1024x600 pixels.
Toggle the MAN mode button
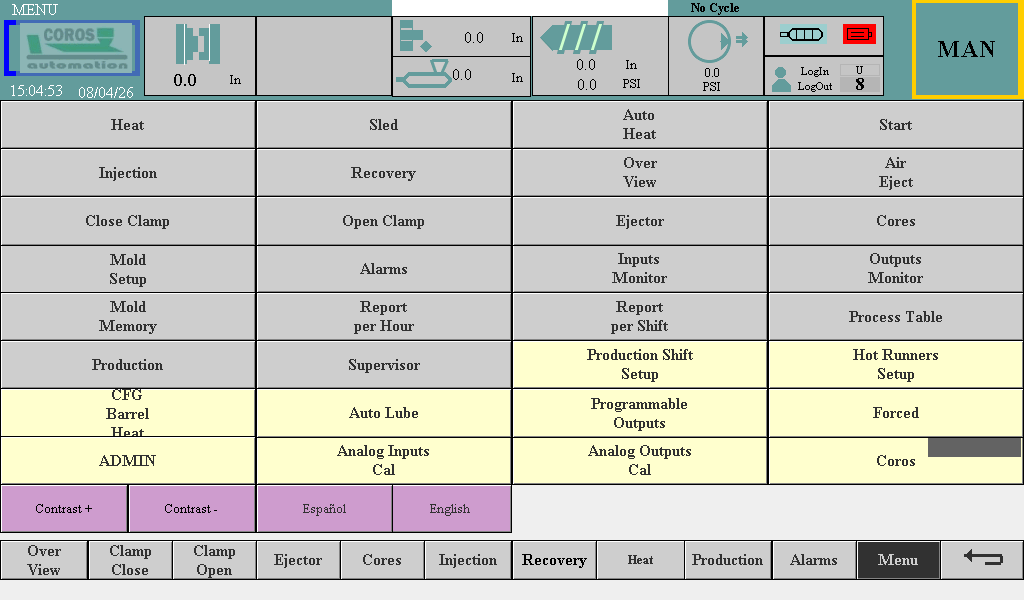(x=966, y=49)
